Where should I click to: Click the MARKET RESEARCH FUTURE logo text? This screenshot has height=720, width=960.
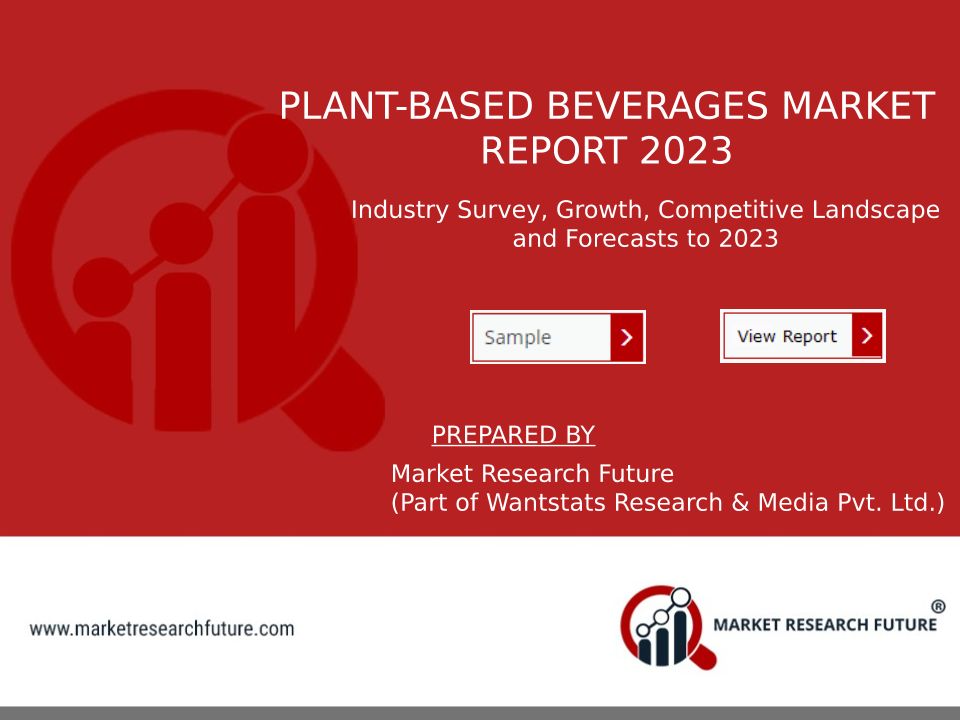[824, 625]
